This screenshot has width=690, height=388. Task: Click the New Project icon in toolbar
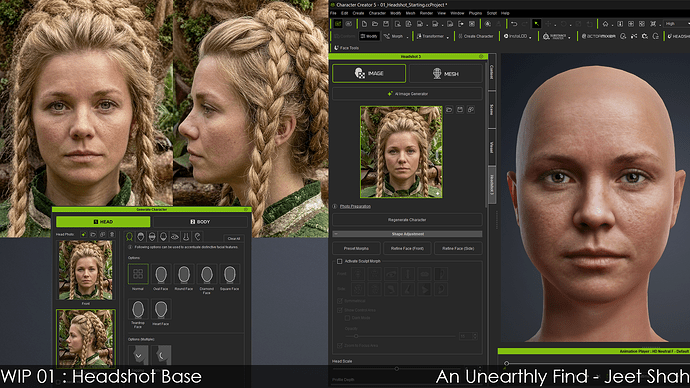pyautogui.click(x=364, y=24)
